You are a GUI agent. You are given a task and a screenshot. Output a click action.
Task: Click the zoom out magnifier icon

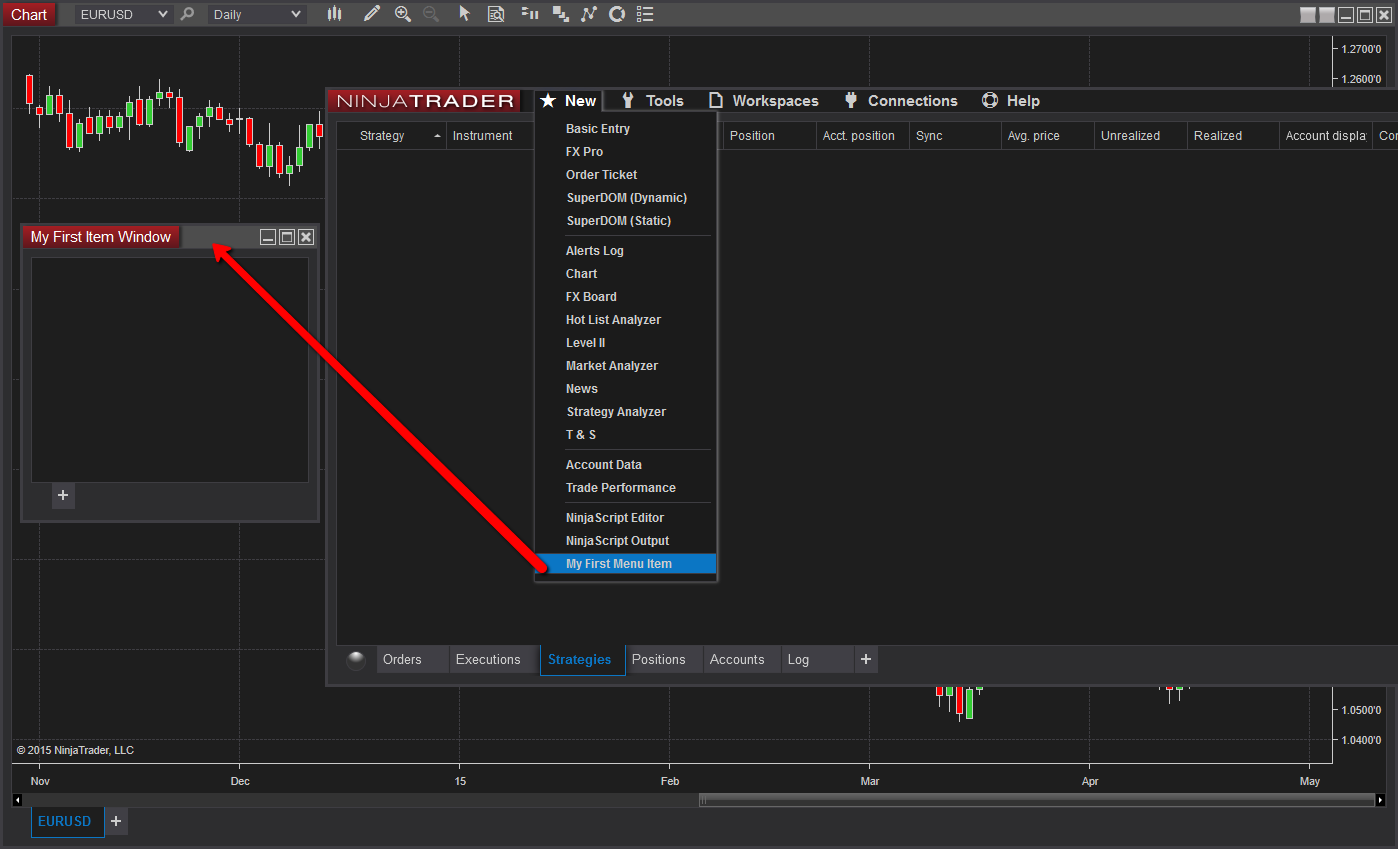pos(431,14)
